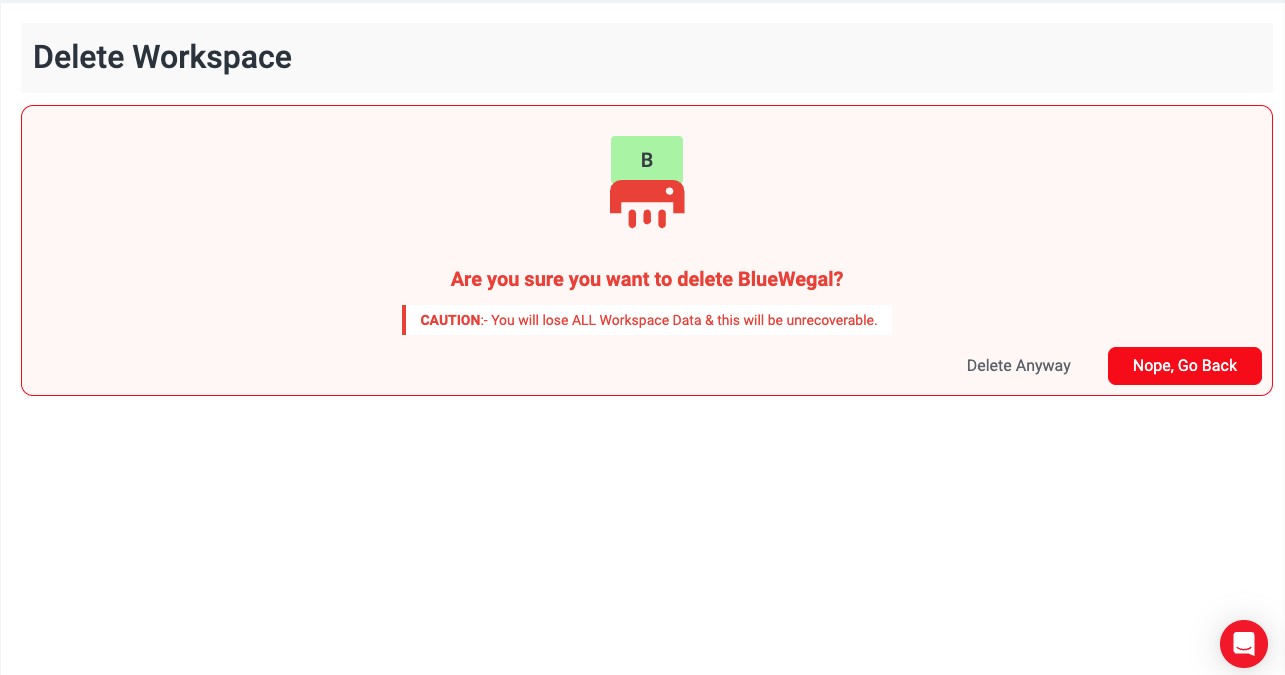Click the word 'unrecoverable' in the warning
The width and height of the screenshot is (1285, 675).
point(834,320)
